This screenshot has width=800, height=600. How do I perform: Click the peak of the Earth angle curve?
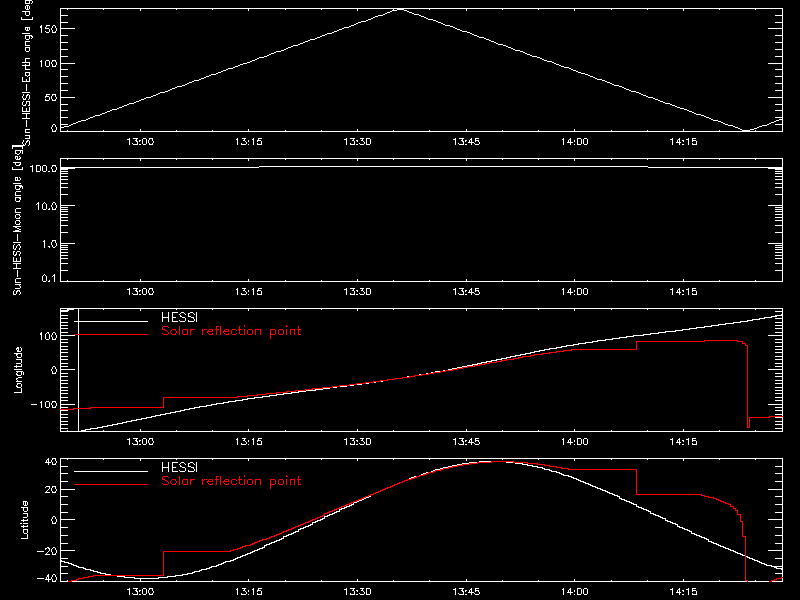[x=399, y=9]
